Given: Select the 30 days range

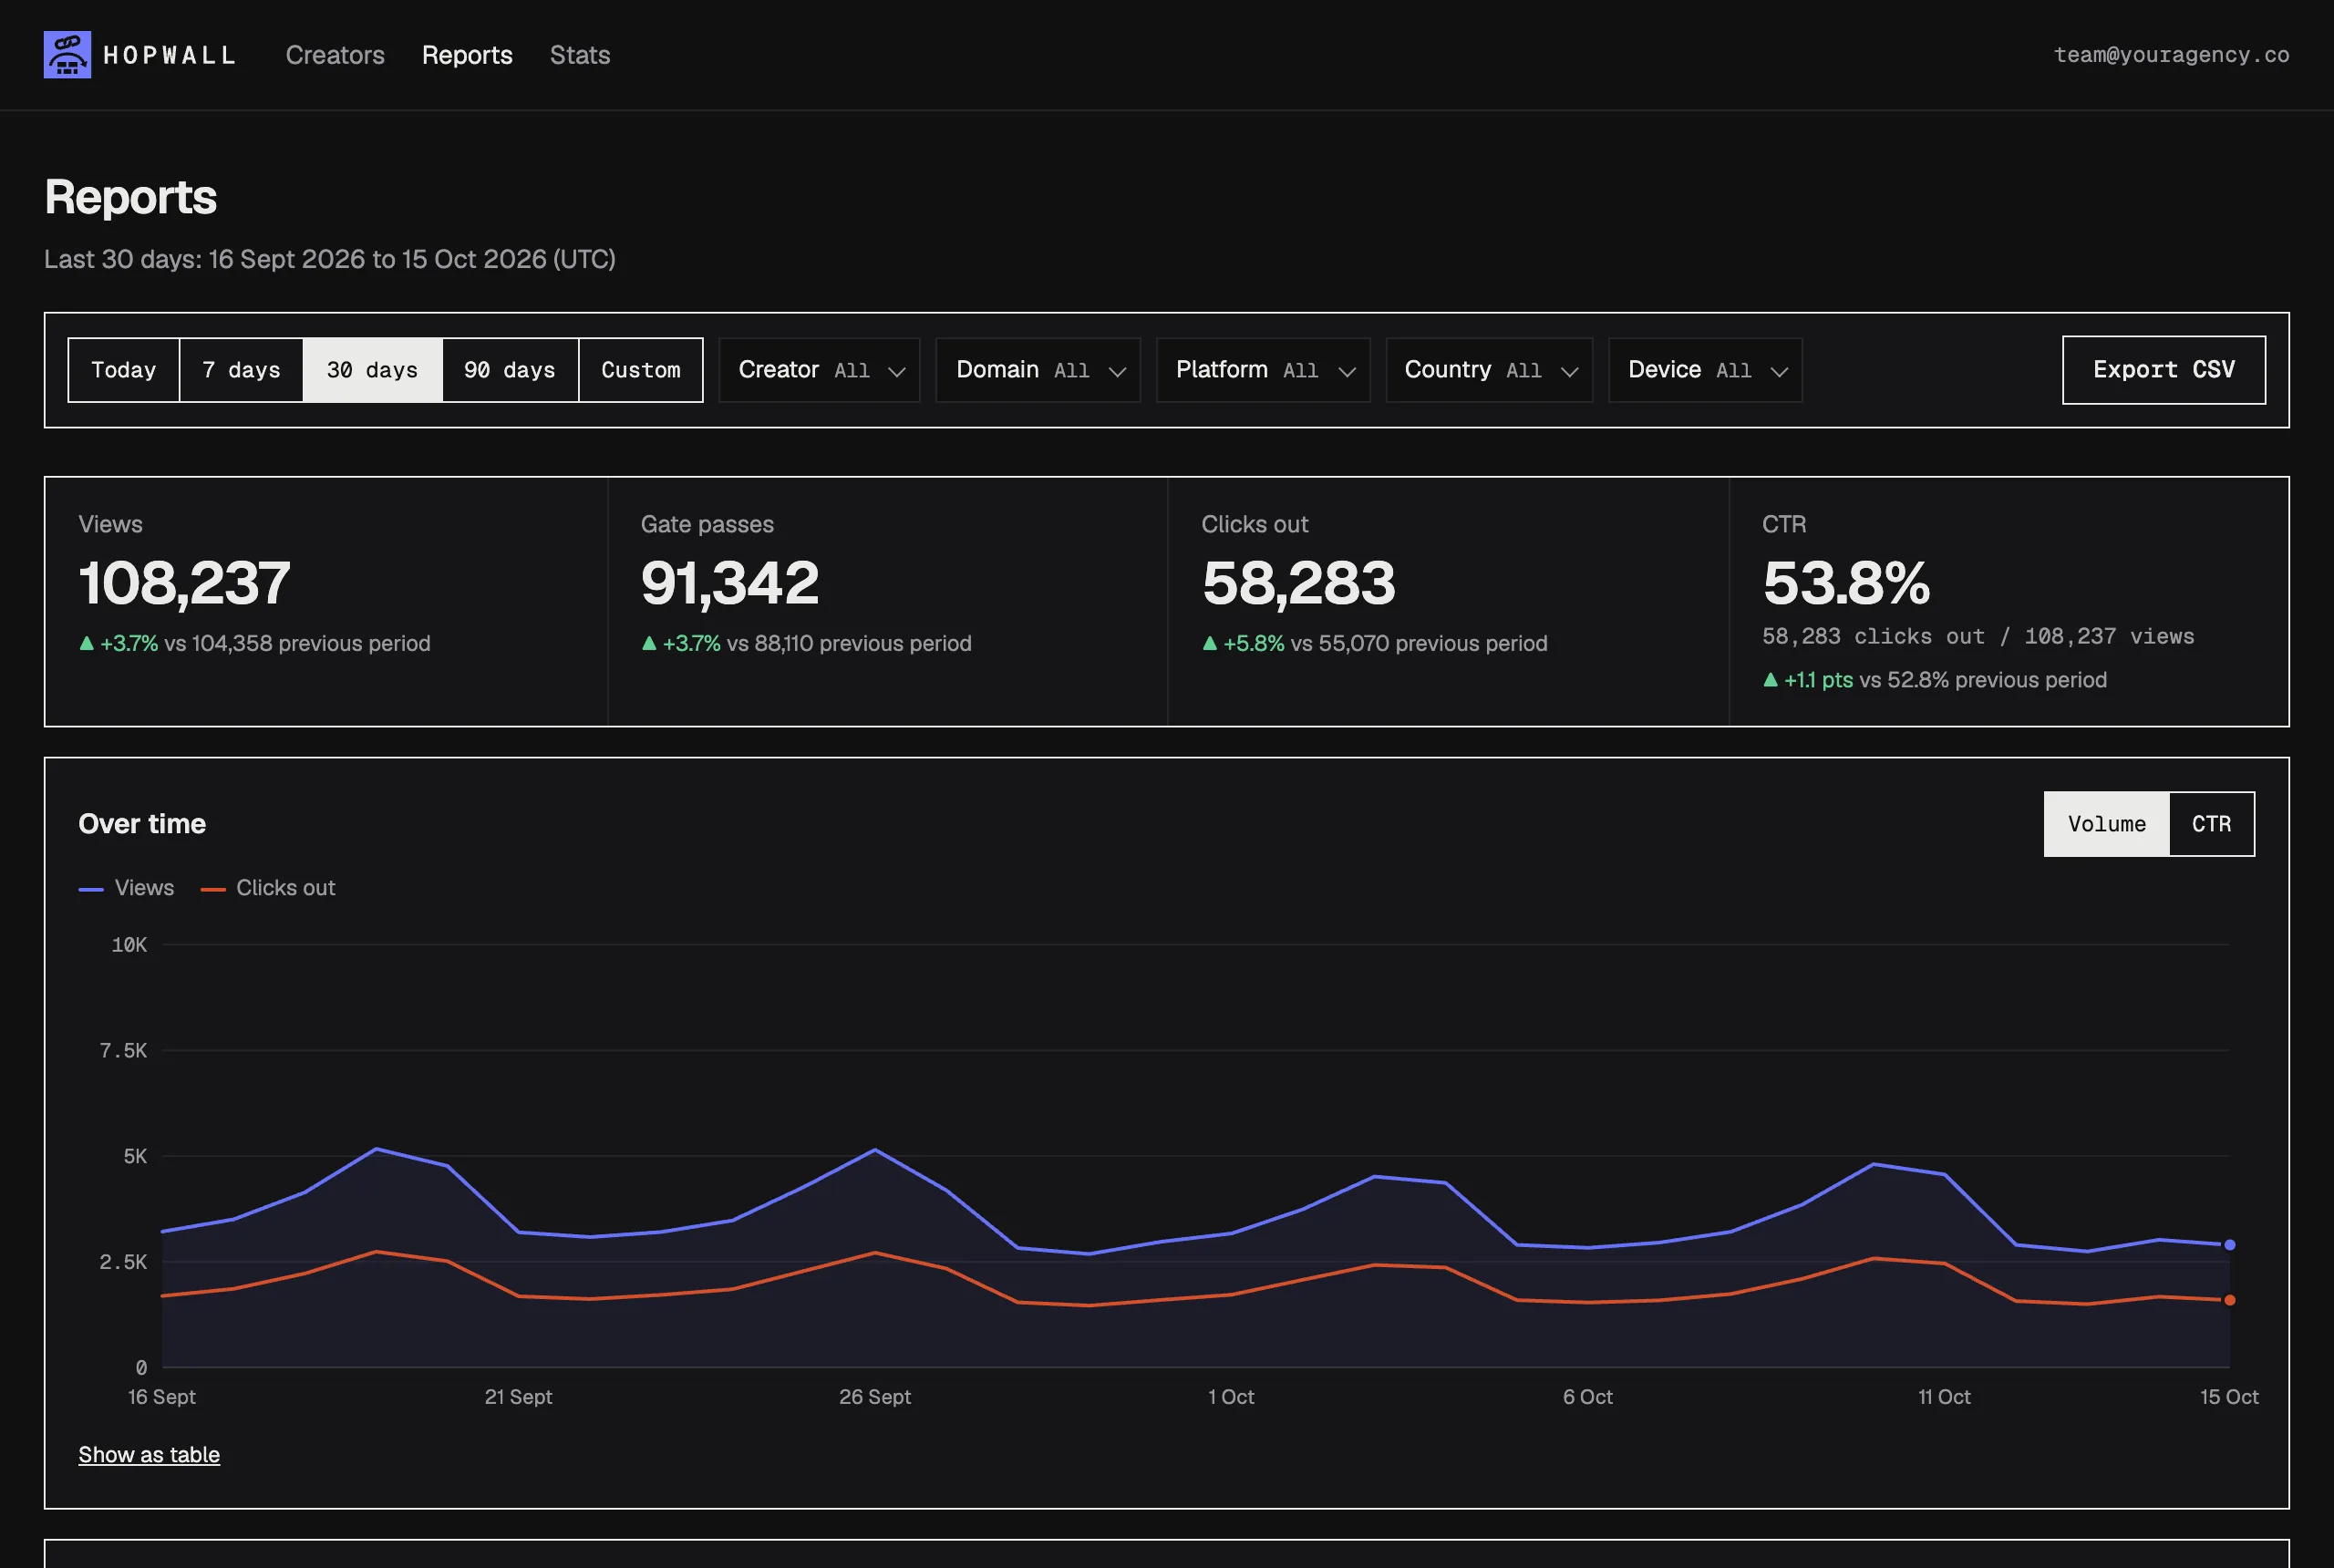Looking at the screenshot, I should 372,370.
